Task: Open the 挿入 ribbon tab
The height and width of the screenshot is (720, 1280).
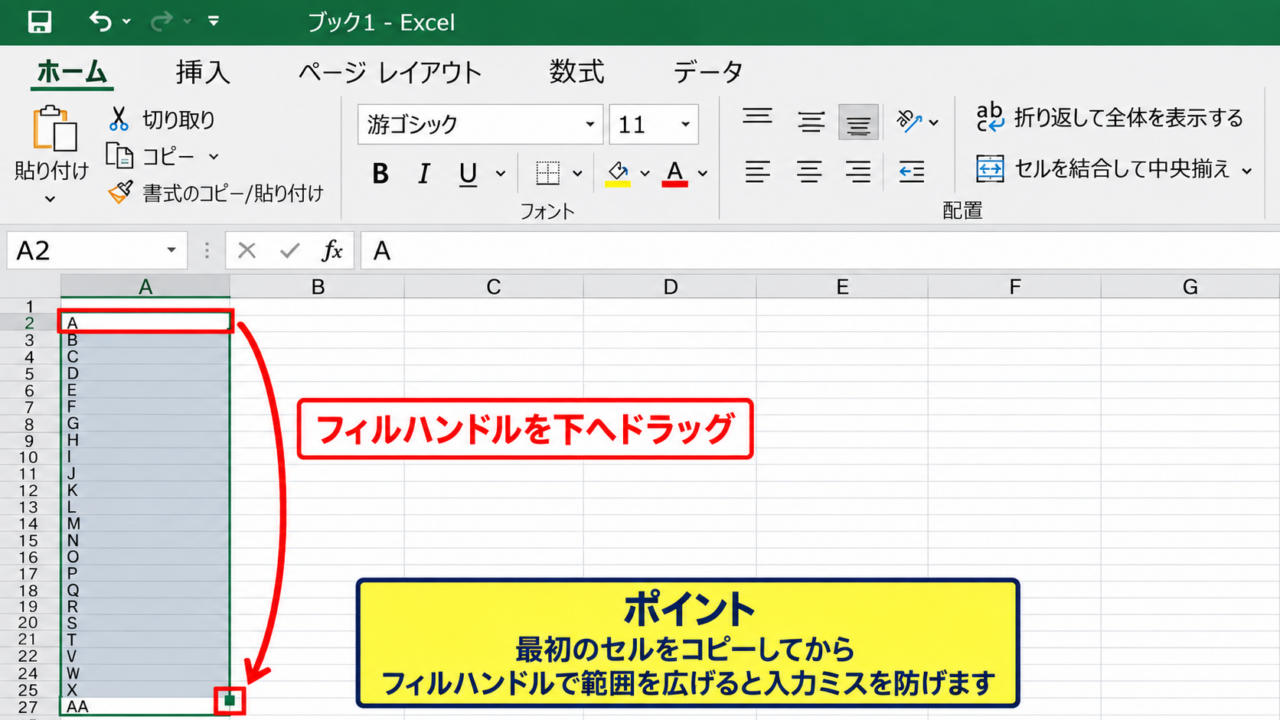Action: pos(203,72)
